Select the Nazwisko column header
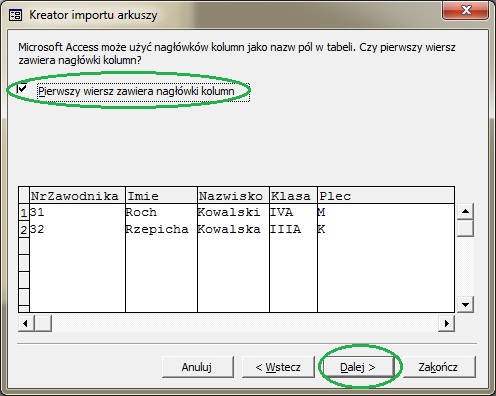The width and height of the screenshot is (496, 396). click(x=233, y=196)
